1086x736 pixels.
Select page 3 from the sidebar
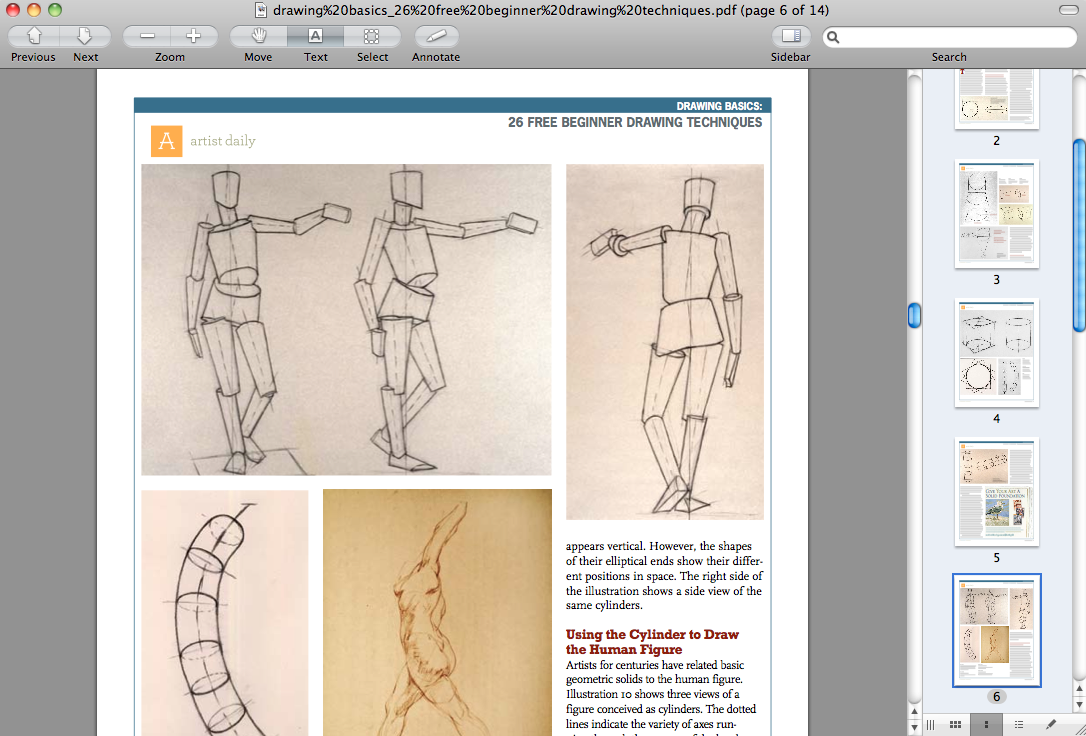click(x=996, y=214)
